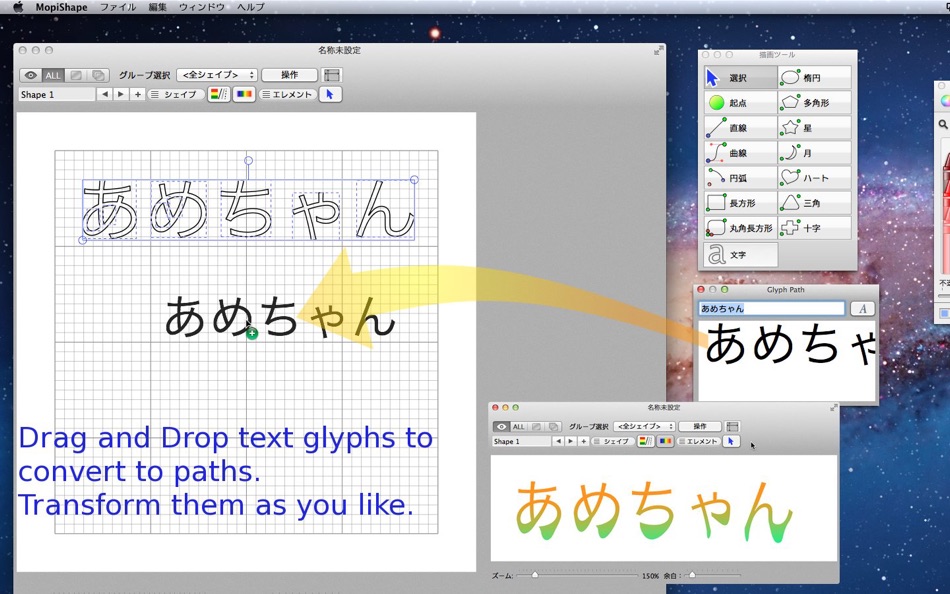Select the 選択 arrow tool in drawing tools
950x594 pixels.
(740, 78)
